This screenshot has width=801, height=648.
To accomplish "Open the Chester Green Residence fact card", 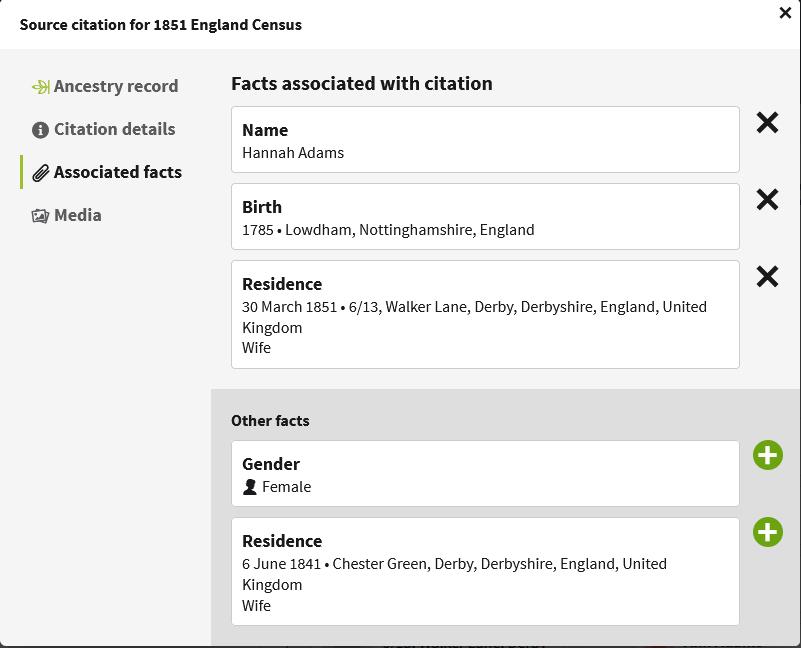I will (x=485, y=572).
